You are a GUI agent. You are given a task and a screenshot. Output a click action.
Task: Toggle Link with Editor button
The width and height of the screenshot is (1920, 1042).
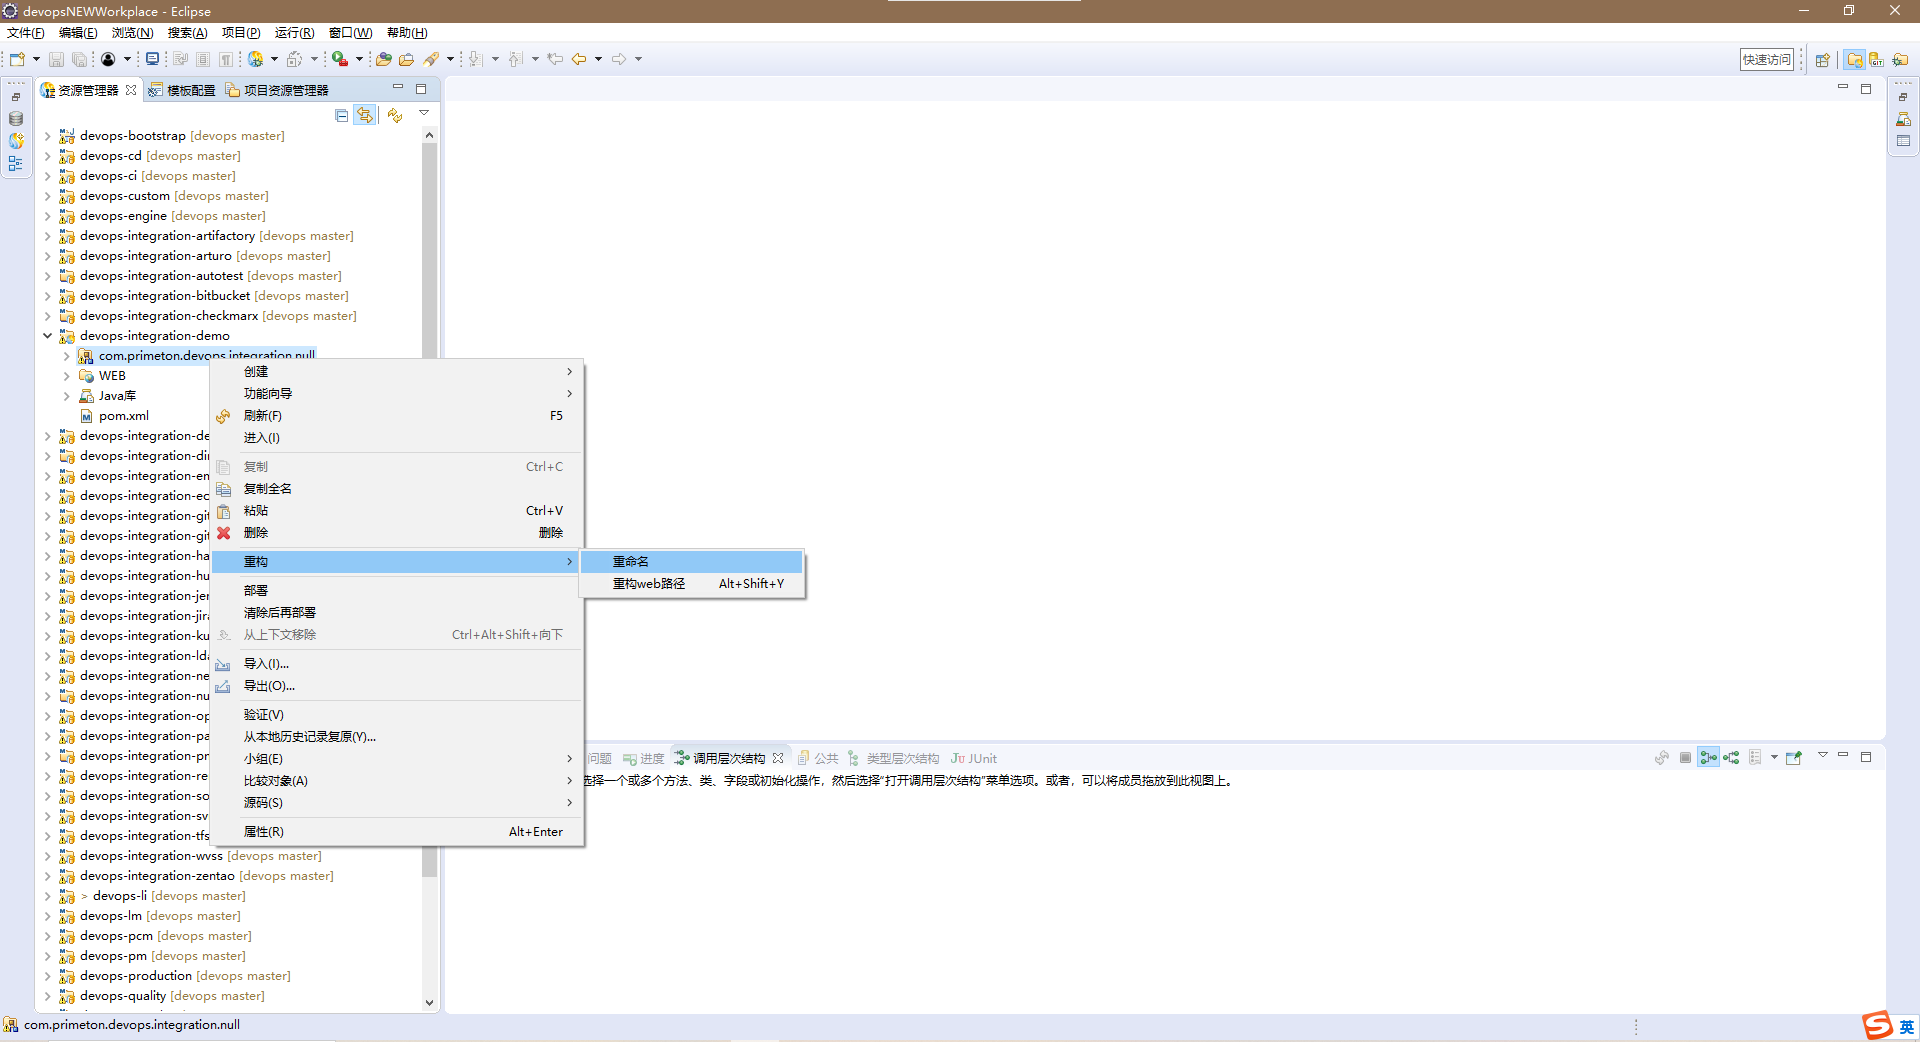click(365, 116)
